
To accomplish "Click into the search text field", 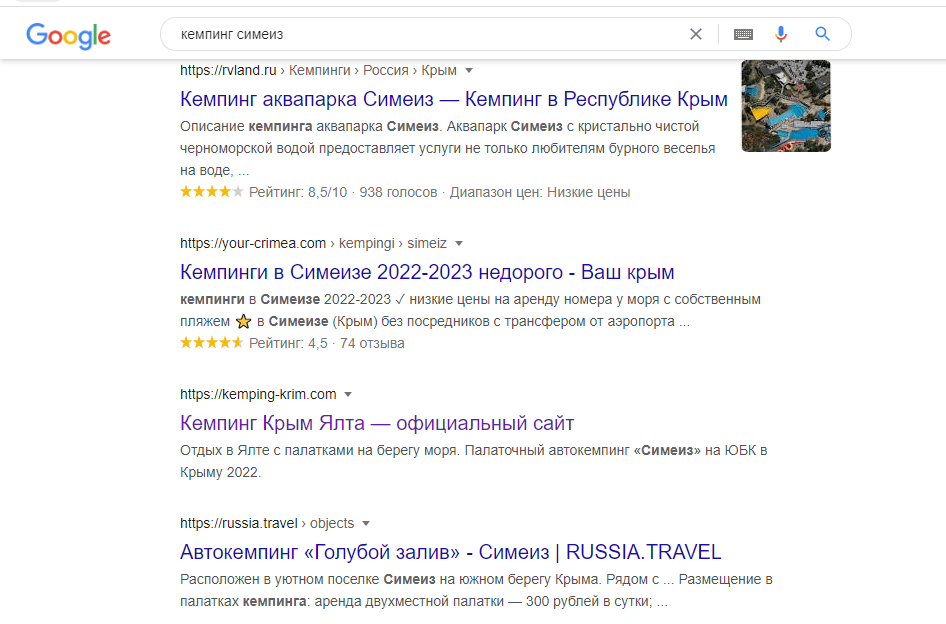I will click(420, 34).
